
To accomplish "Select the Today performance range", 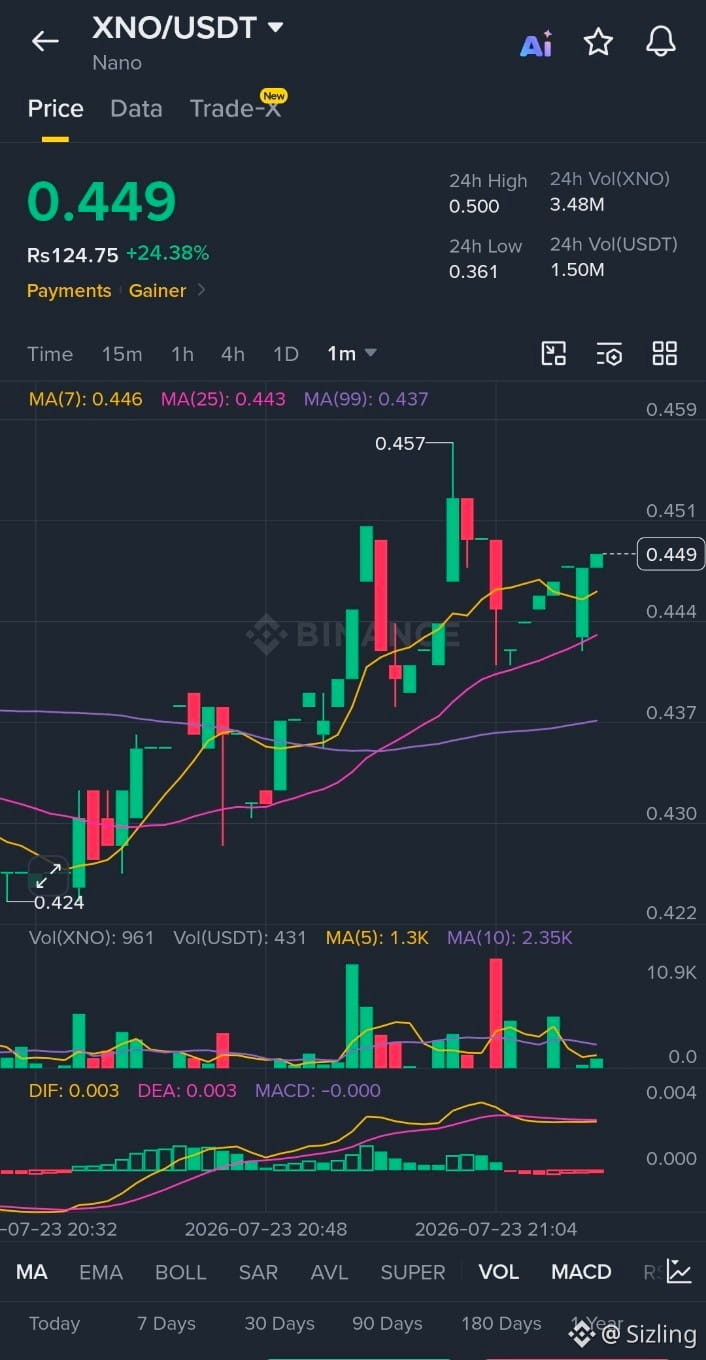I will (54, 1323).
